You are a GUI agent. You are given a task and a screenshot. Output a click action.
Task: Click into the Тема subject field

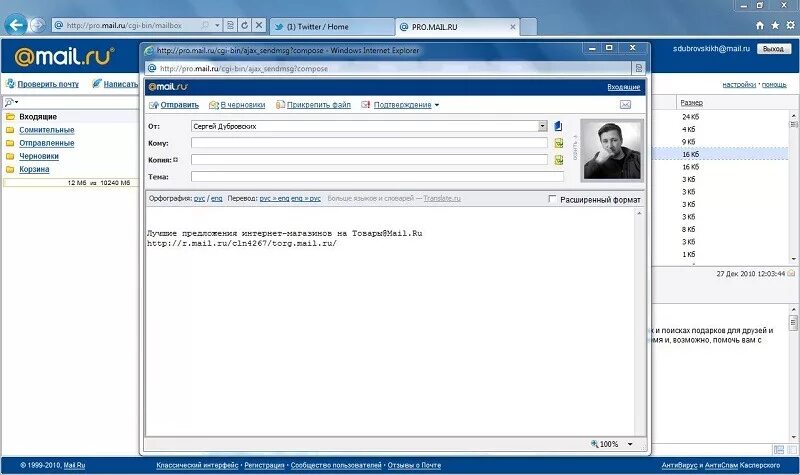click(378, 177)
